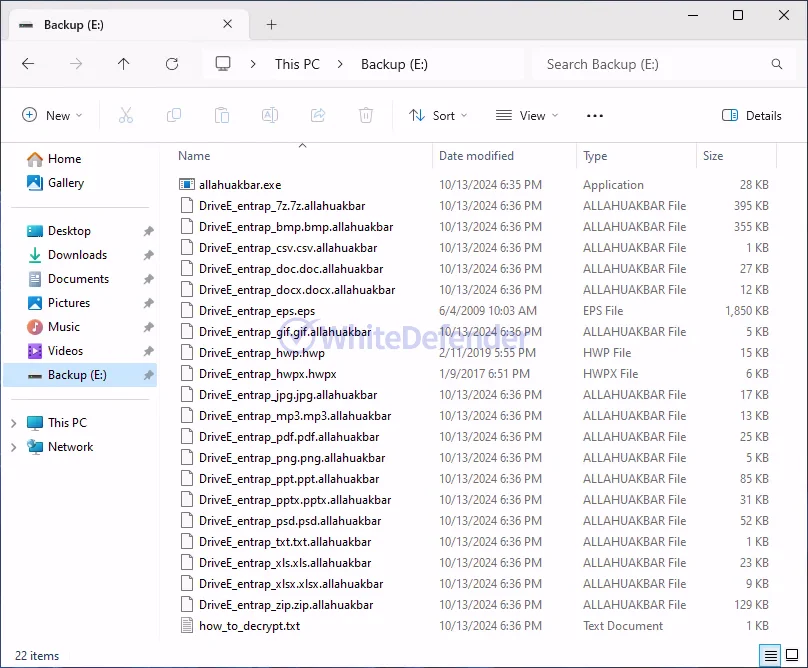Click This PC in address breadcrumb

coord(297,64)
